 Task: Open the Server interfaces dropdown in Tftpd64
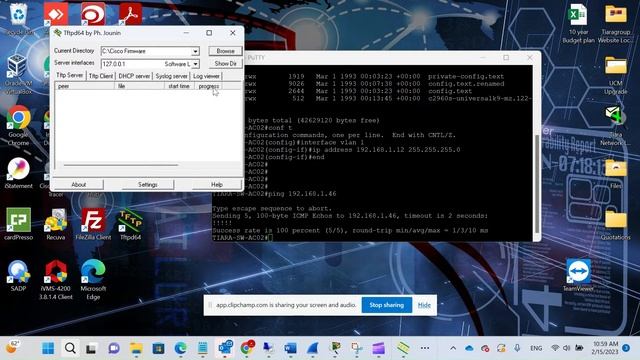click(x=195, y=64)
